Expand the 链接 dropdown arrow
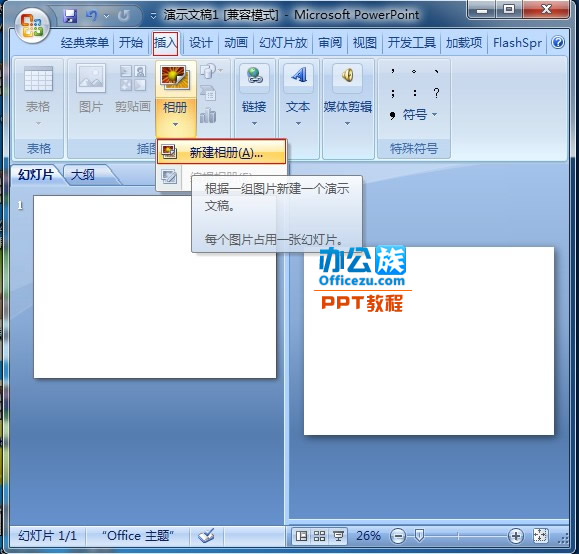This screenshot has height=554, width=579. (x=254, y=123)
